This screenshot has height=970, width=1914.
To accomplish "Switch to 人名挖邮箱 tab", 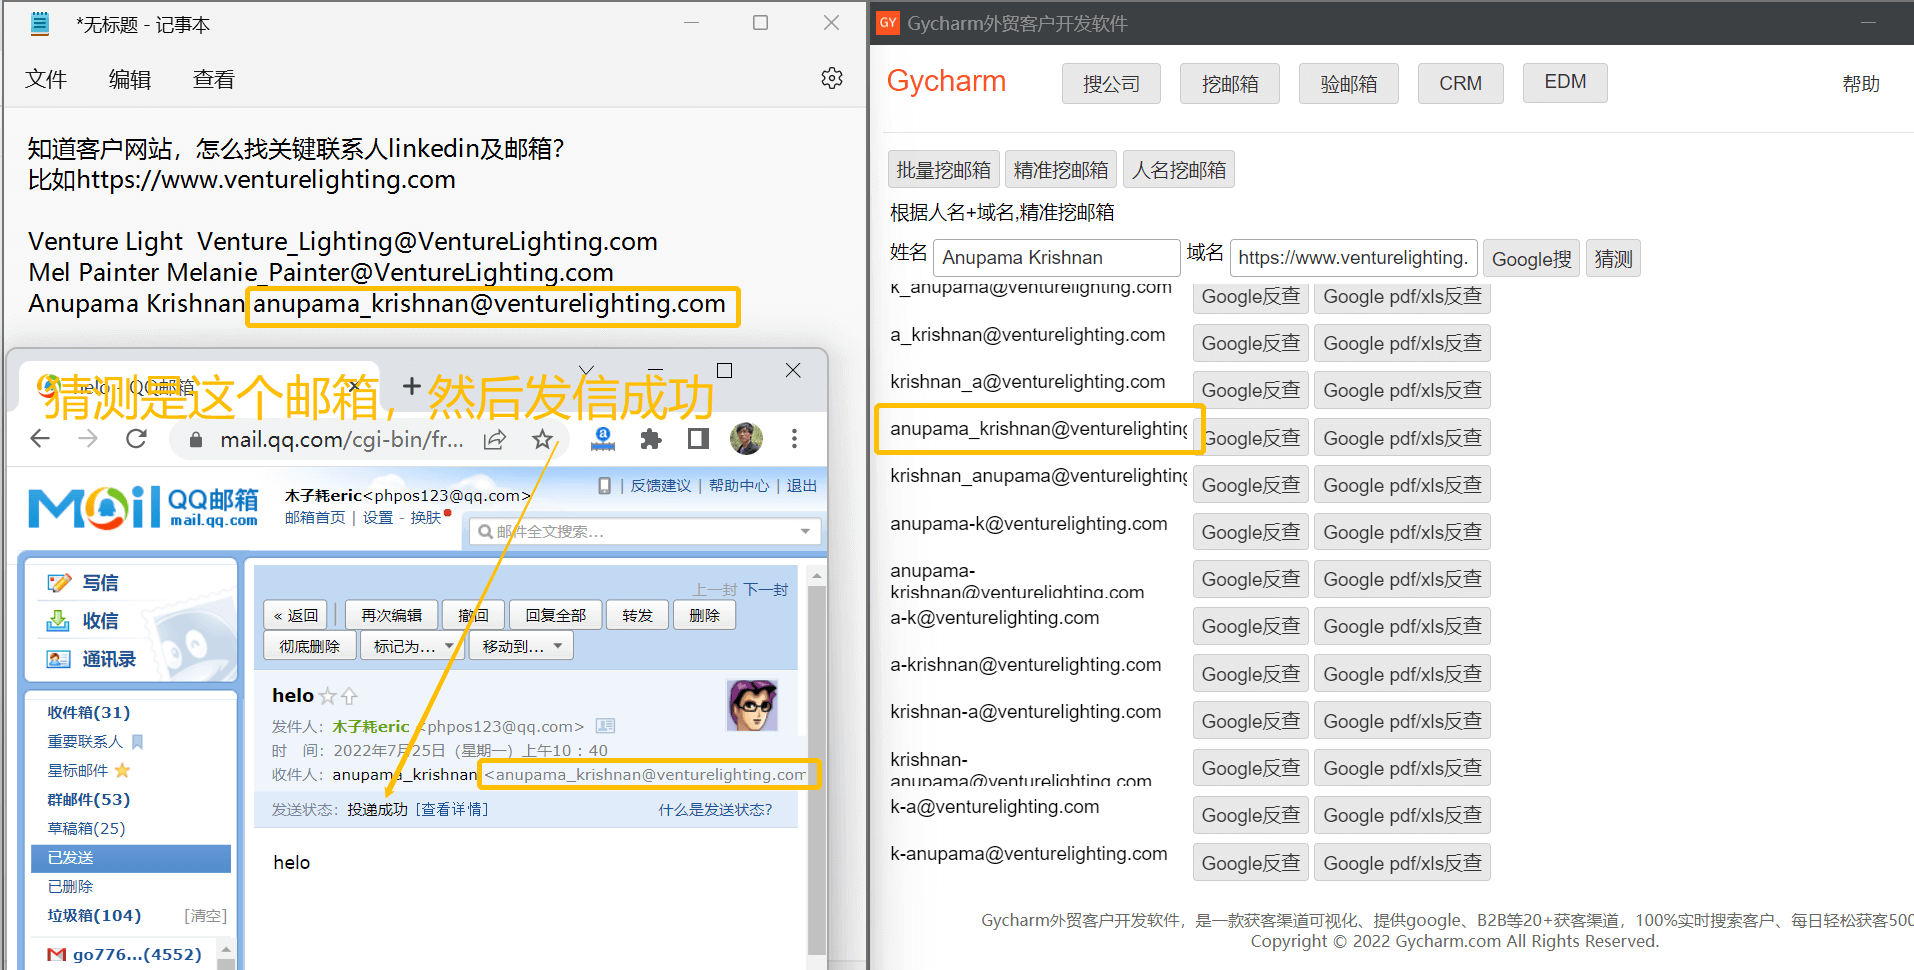I will tap(1179, 170).
